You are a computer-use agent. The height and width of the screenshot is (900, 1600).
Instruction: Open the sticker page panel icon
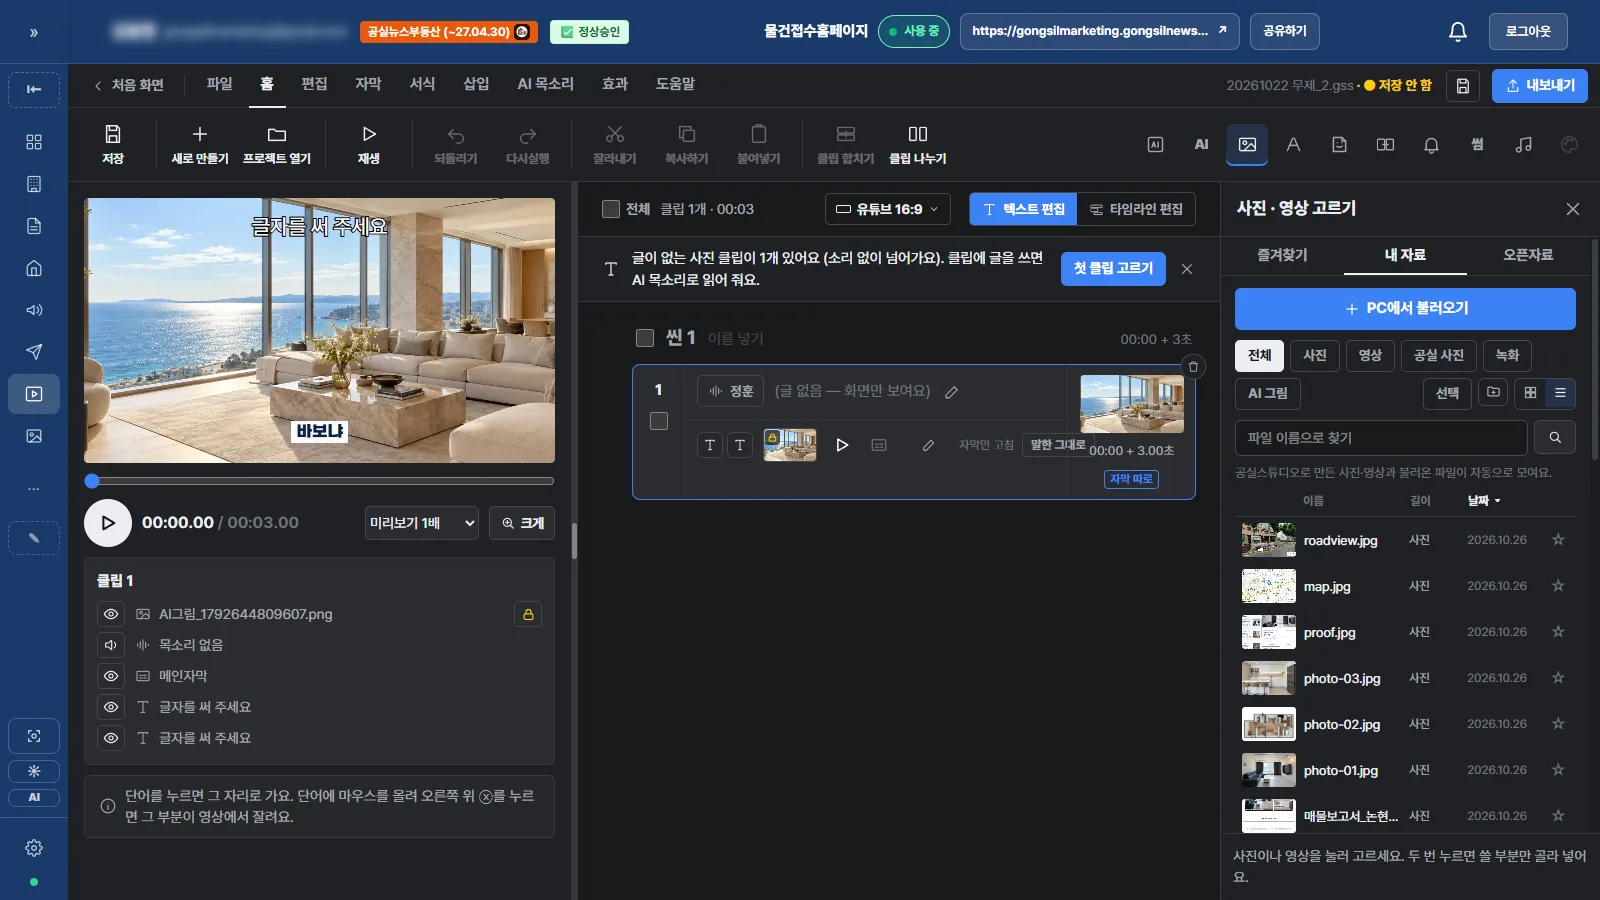click(1339, 145)
